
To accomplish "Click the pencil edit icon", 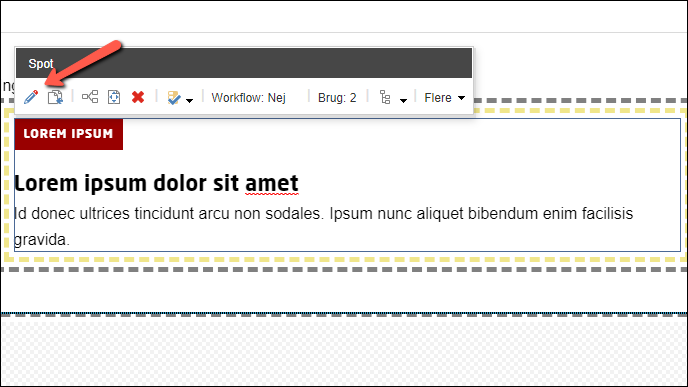I will 31,97.
